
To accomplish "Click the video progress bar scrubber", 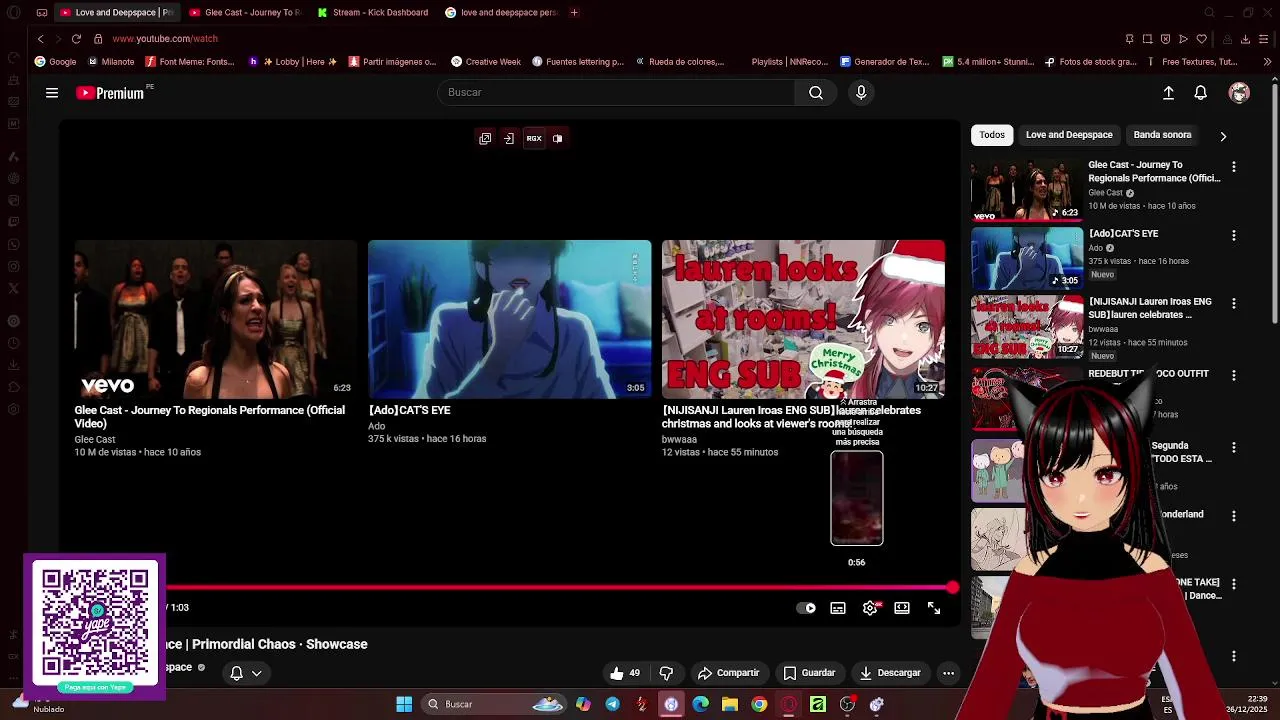I will pyautogui.click(x=953, y=588).
